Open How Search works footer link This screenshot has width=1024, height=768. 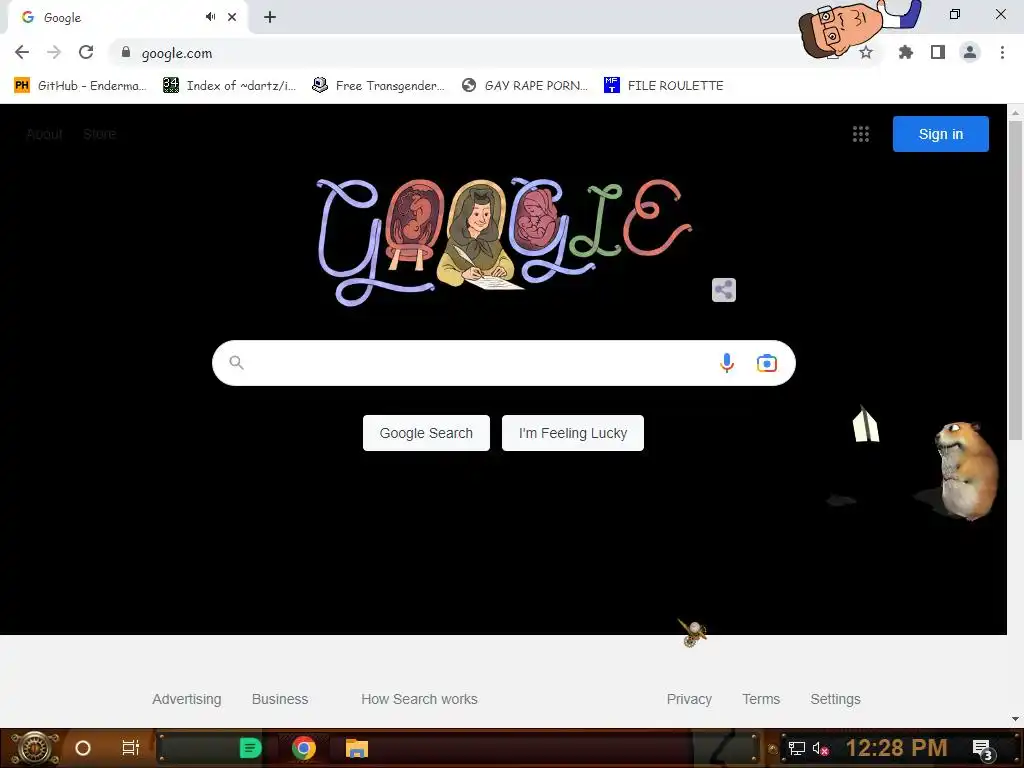419,699
